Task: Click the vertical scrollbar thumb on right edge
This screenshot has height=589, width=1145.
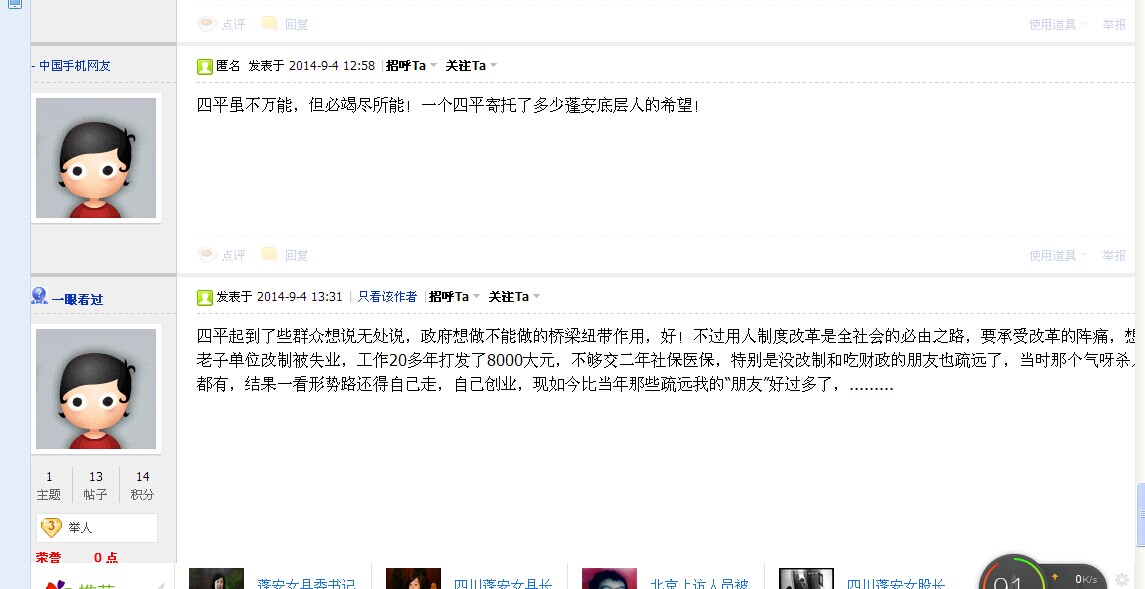Action: 1141,515
